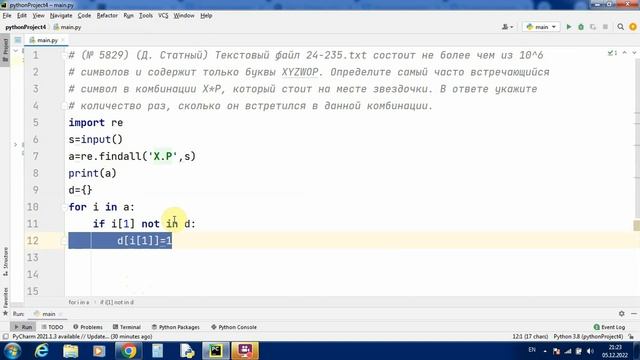Open Python Console tool window
640x360 pixels.
(233, 327)
